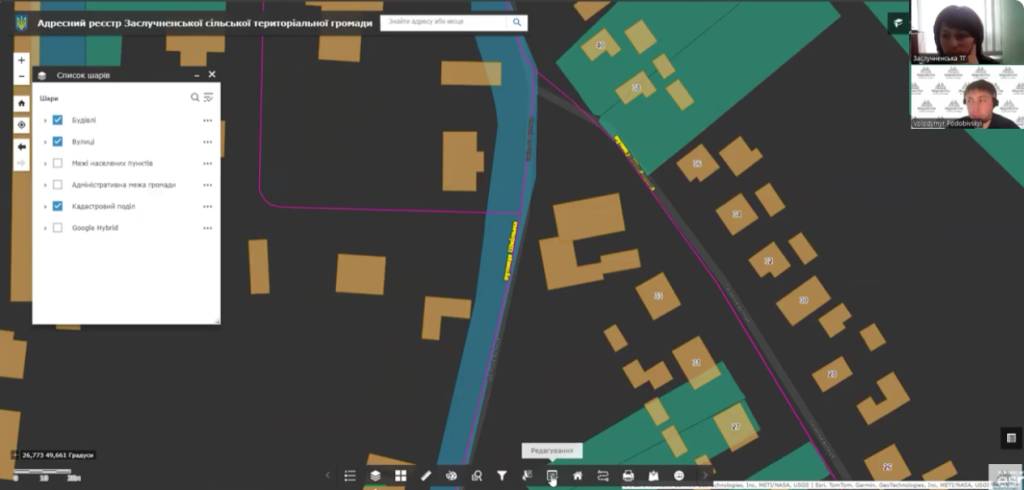Open the filter funnel tool
The image size is (1024, 490).
(502, 476)
